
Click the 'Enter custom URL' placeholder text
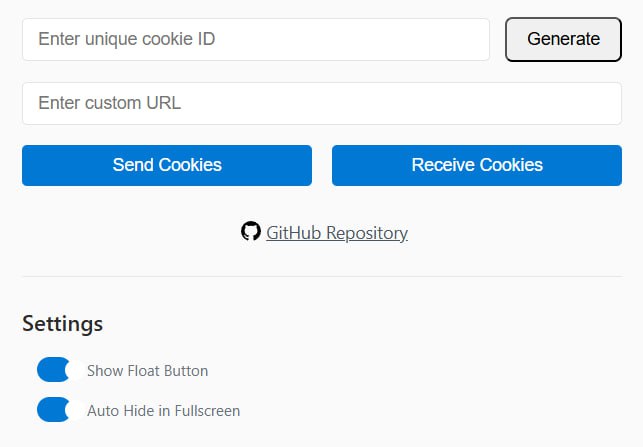click(109, 103)
